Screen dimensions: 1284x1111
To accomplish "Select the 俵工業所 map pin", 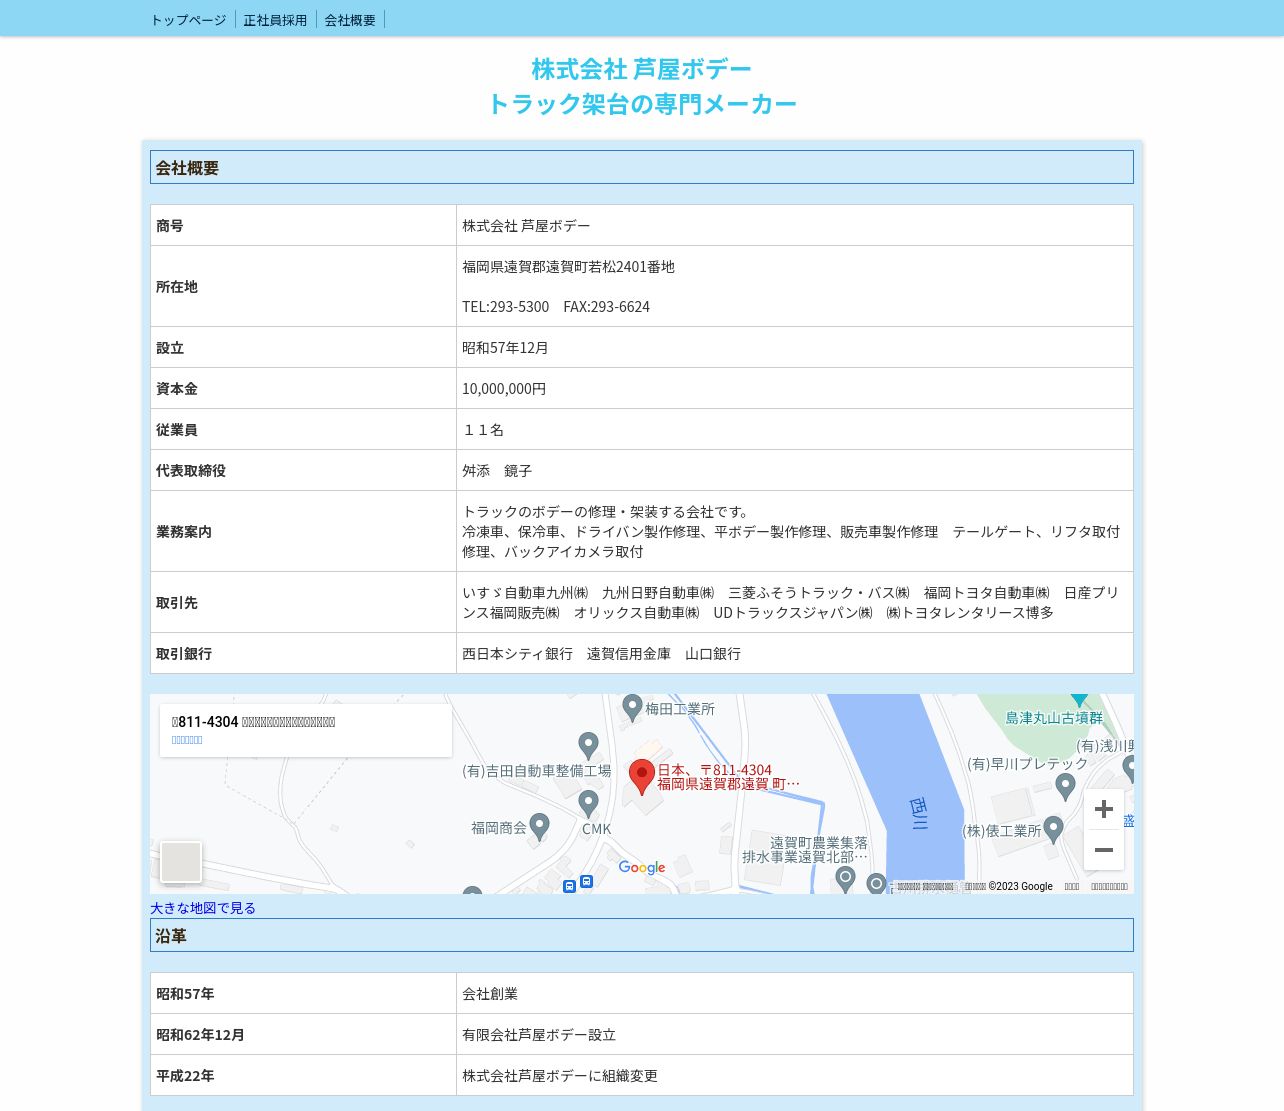I will pos(1053,829).
